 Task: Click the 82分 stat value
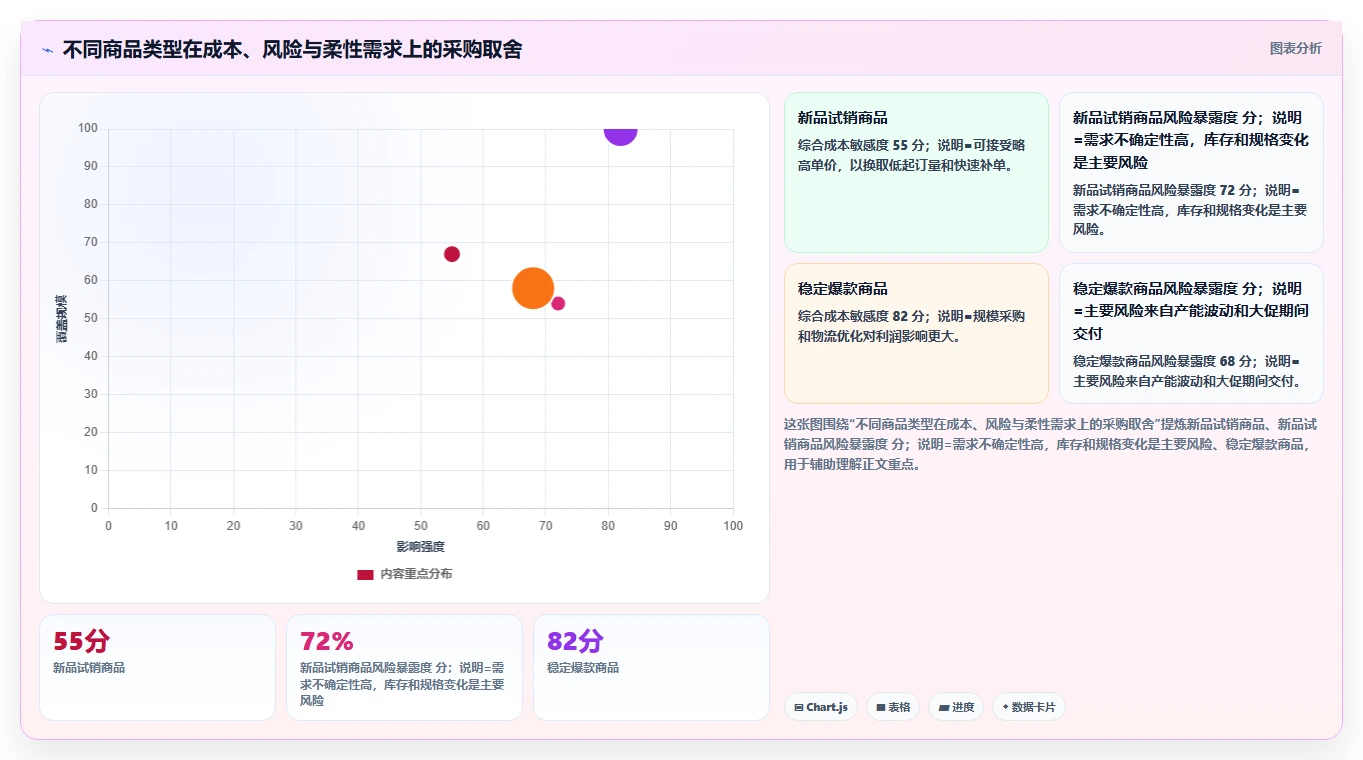tap(575, 641)
